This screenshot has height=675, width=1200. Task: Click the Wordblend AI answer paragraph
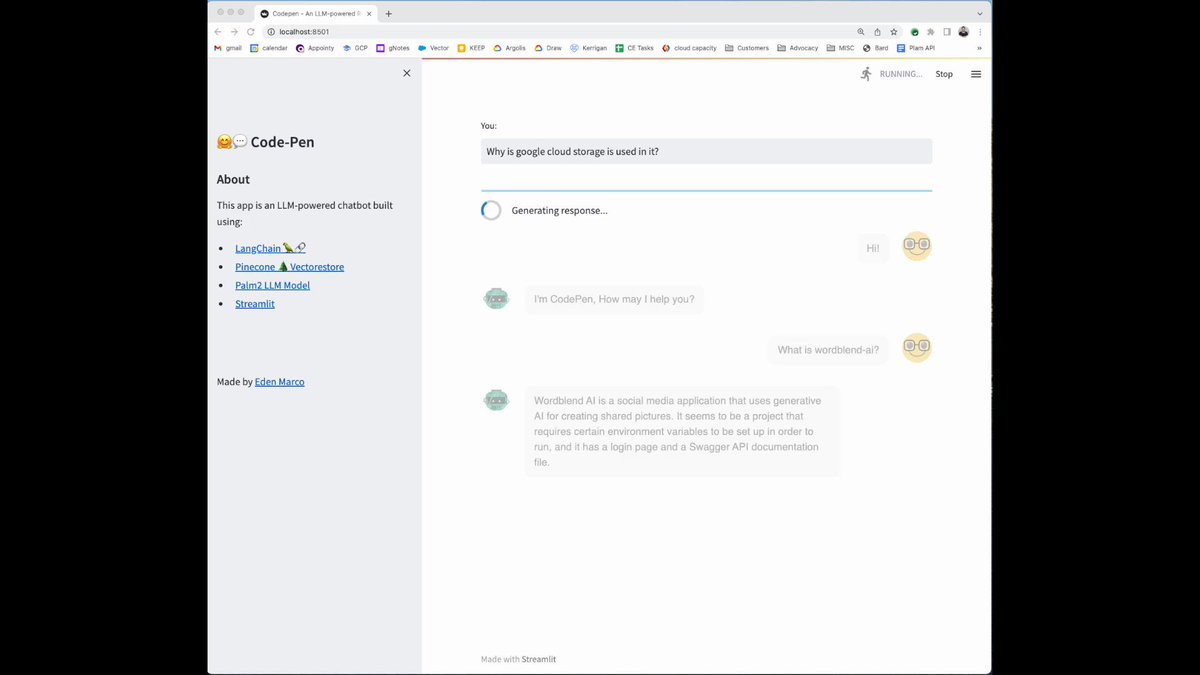(682, 431)
